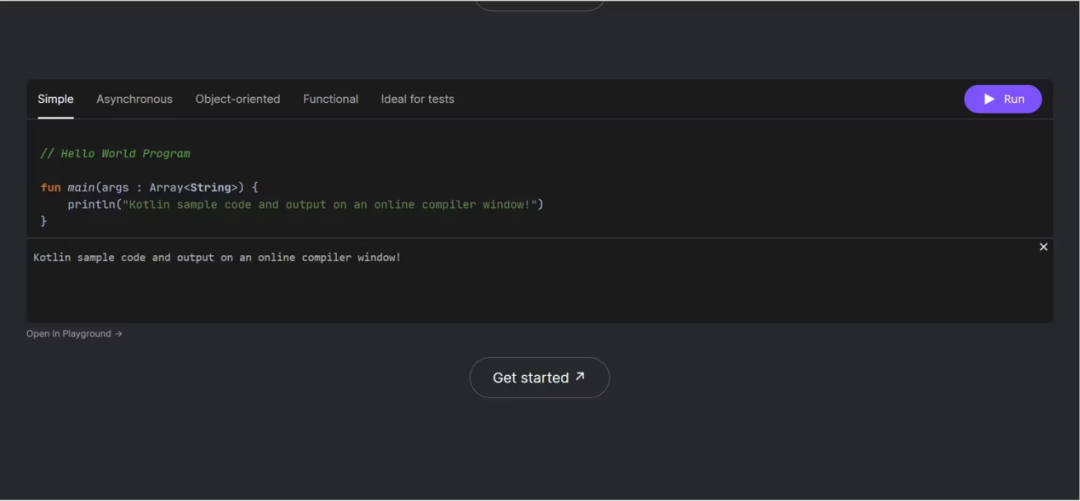Choose the Ideal for tests tab
Screen dimensions: 1080x501
pyautogui.click(x=417, y=99)
